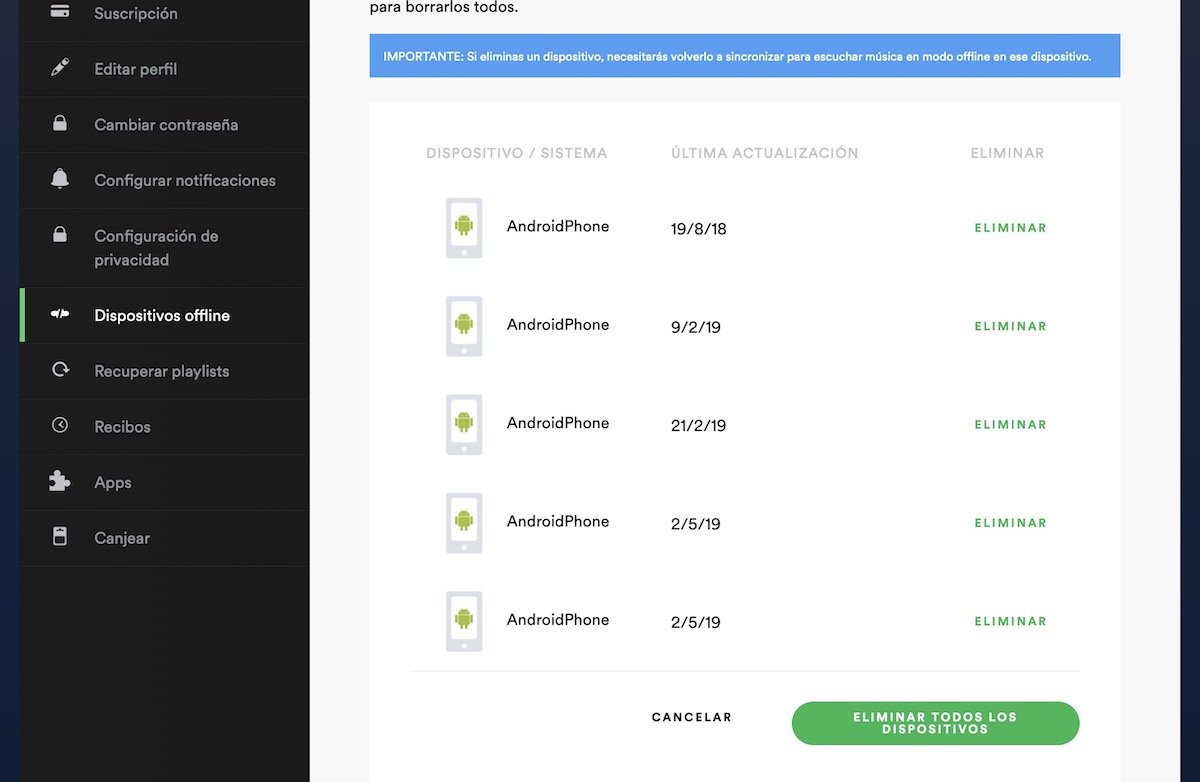This screenshot has height=782, width=1200.
Task: Open the Recibos page
Action: click(122, 426)
